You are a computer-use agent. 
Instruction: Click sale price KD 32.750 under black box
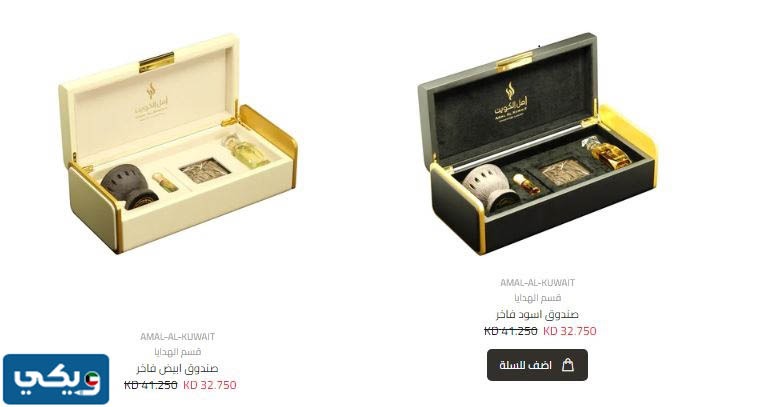tap(570, 331)
